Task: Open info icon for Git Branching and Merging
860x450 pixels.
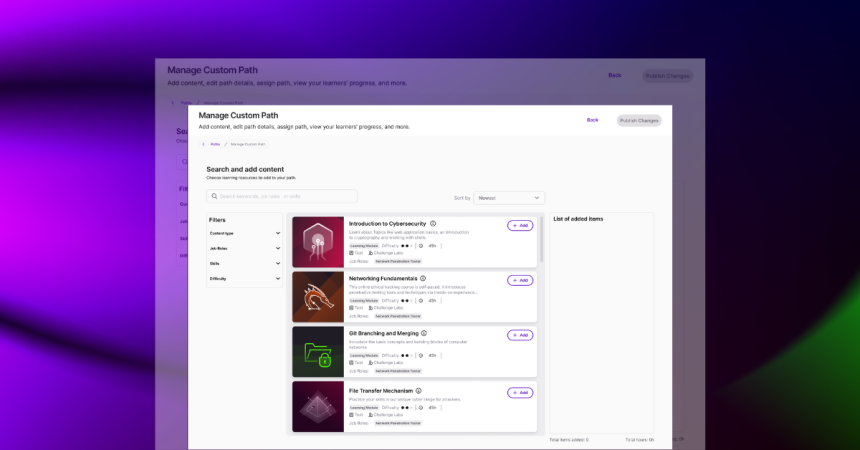Action: pos(424,333)
